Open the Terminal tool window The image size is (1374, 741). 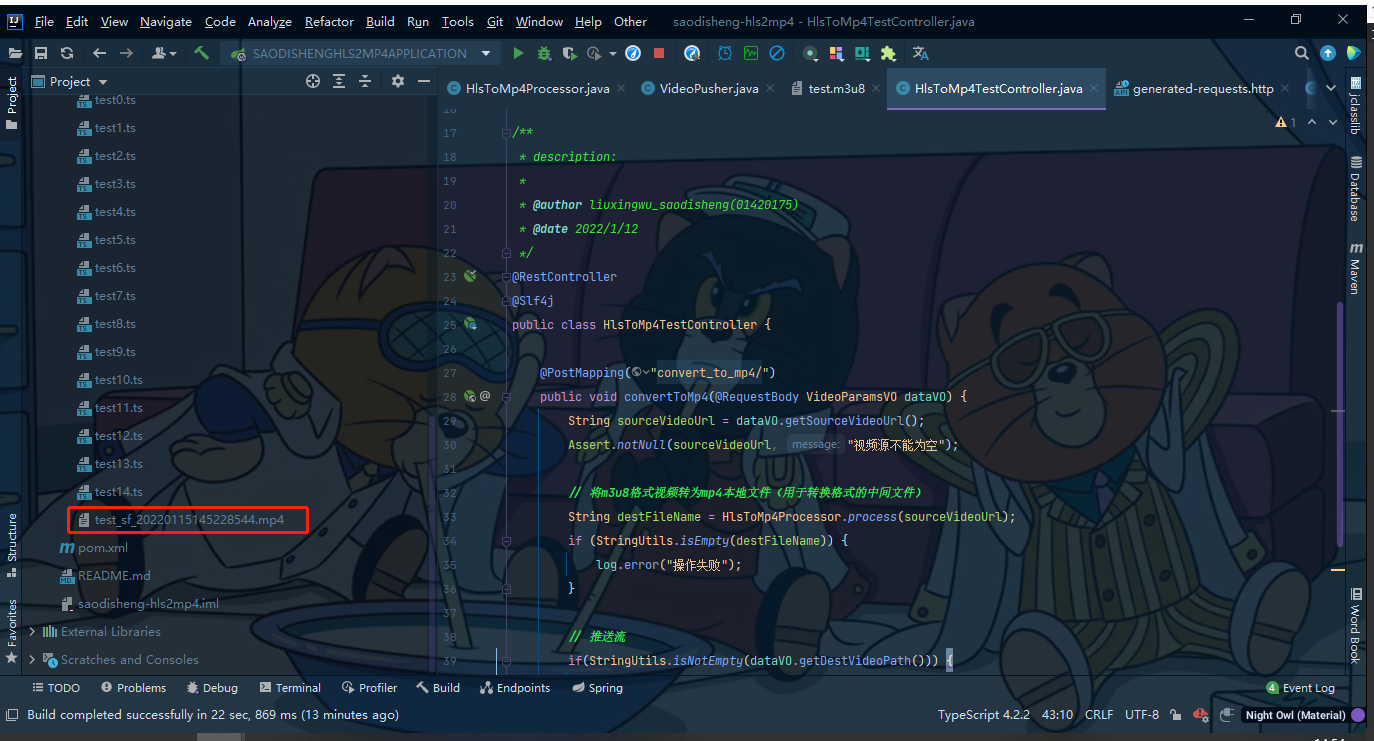290,687
